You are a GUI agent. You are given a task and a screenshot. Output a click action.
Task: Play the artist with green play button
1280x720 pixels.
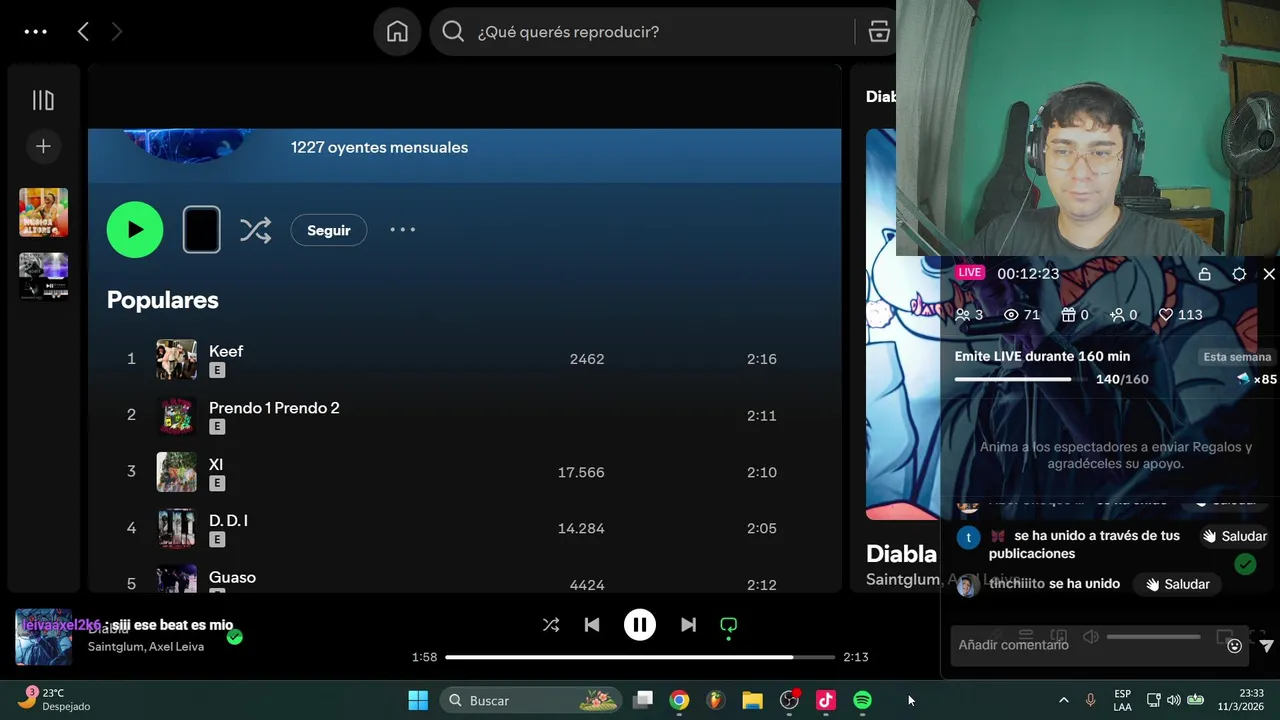(x=135, y=230)
